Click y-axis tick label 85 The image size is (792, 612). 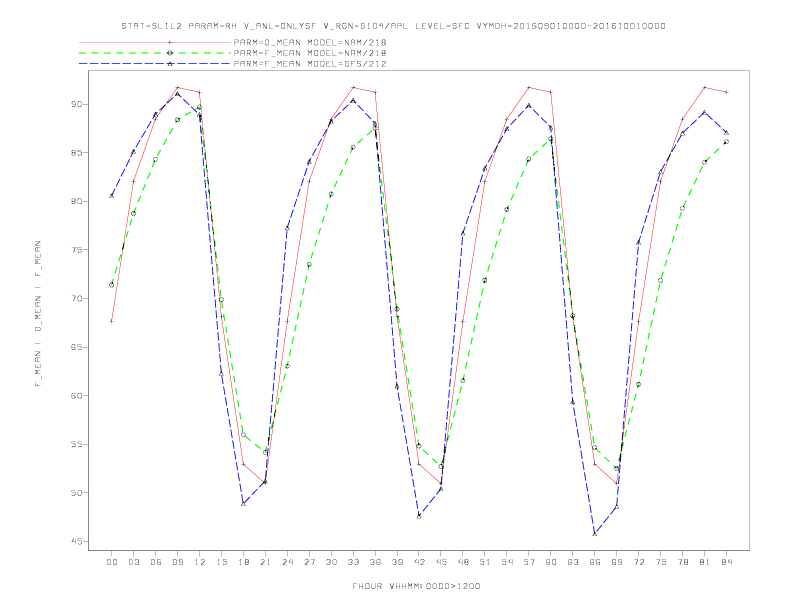point(77,152)
